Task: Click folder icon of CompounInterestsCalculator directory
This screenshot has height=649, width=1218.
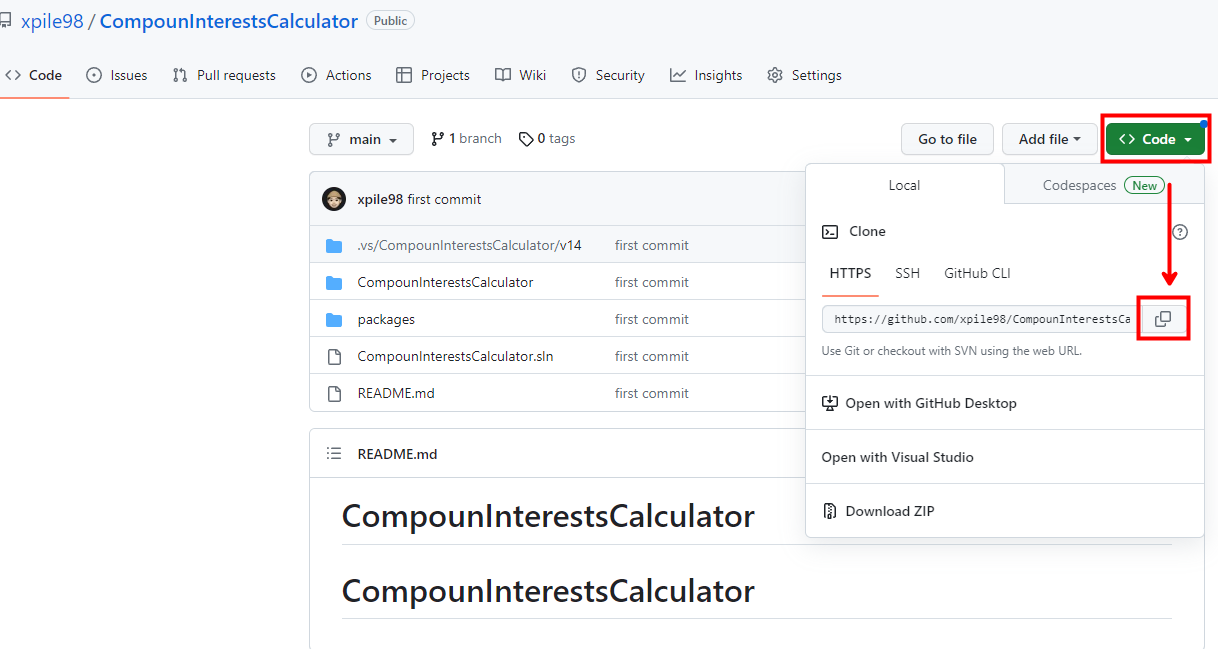Action: point(334,283)
